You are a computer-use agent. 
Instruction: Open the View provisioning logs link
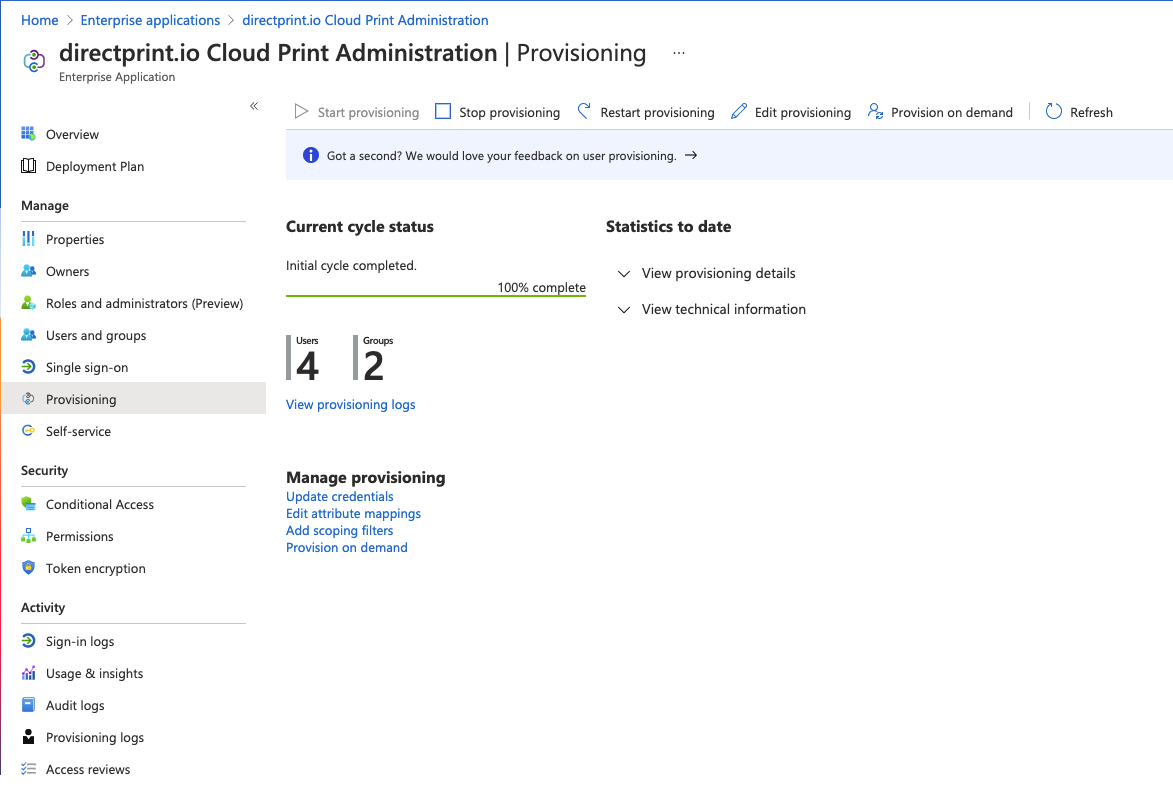point(350,404)
